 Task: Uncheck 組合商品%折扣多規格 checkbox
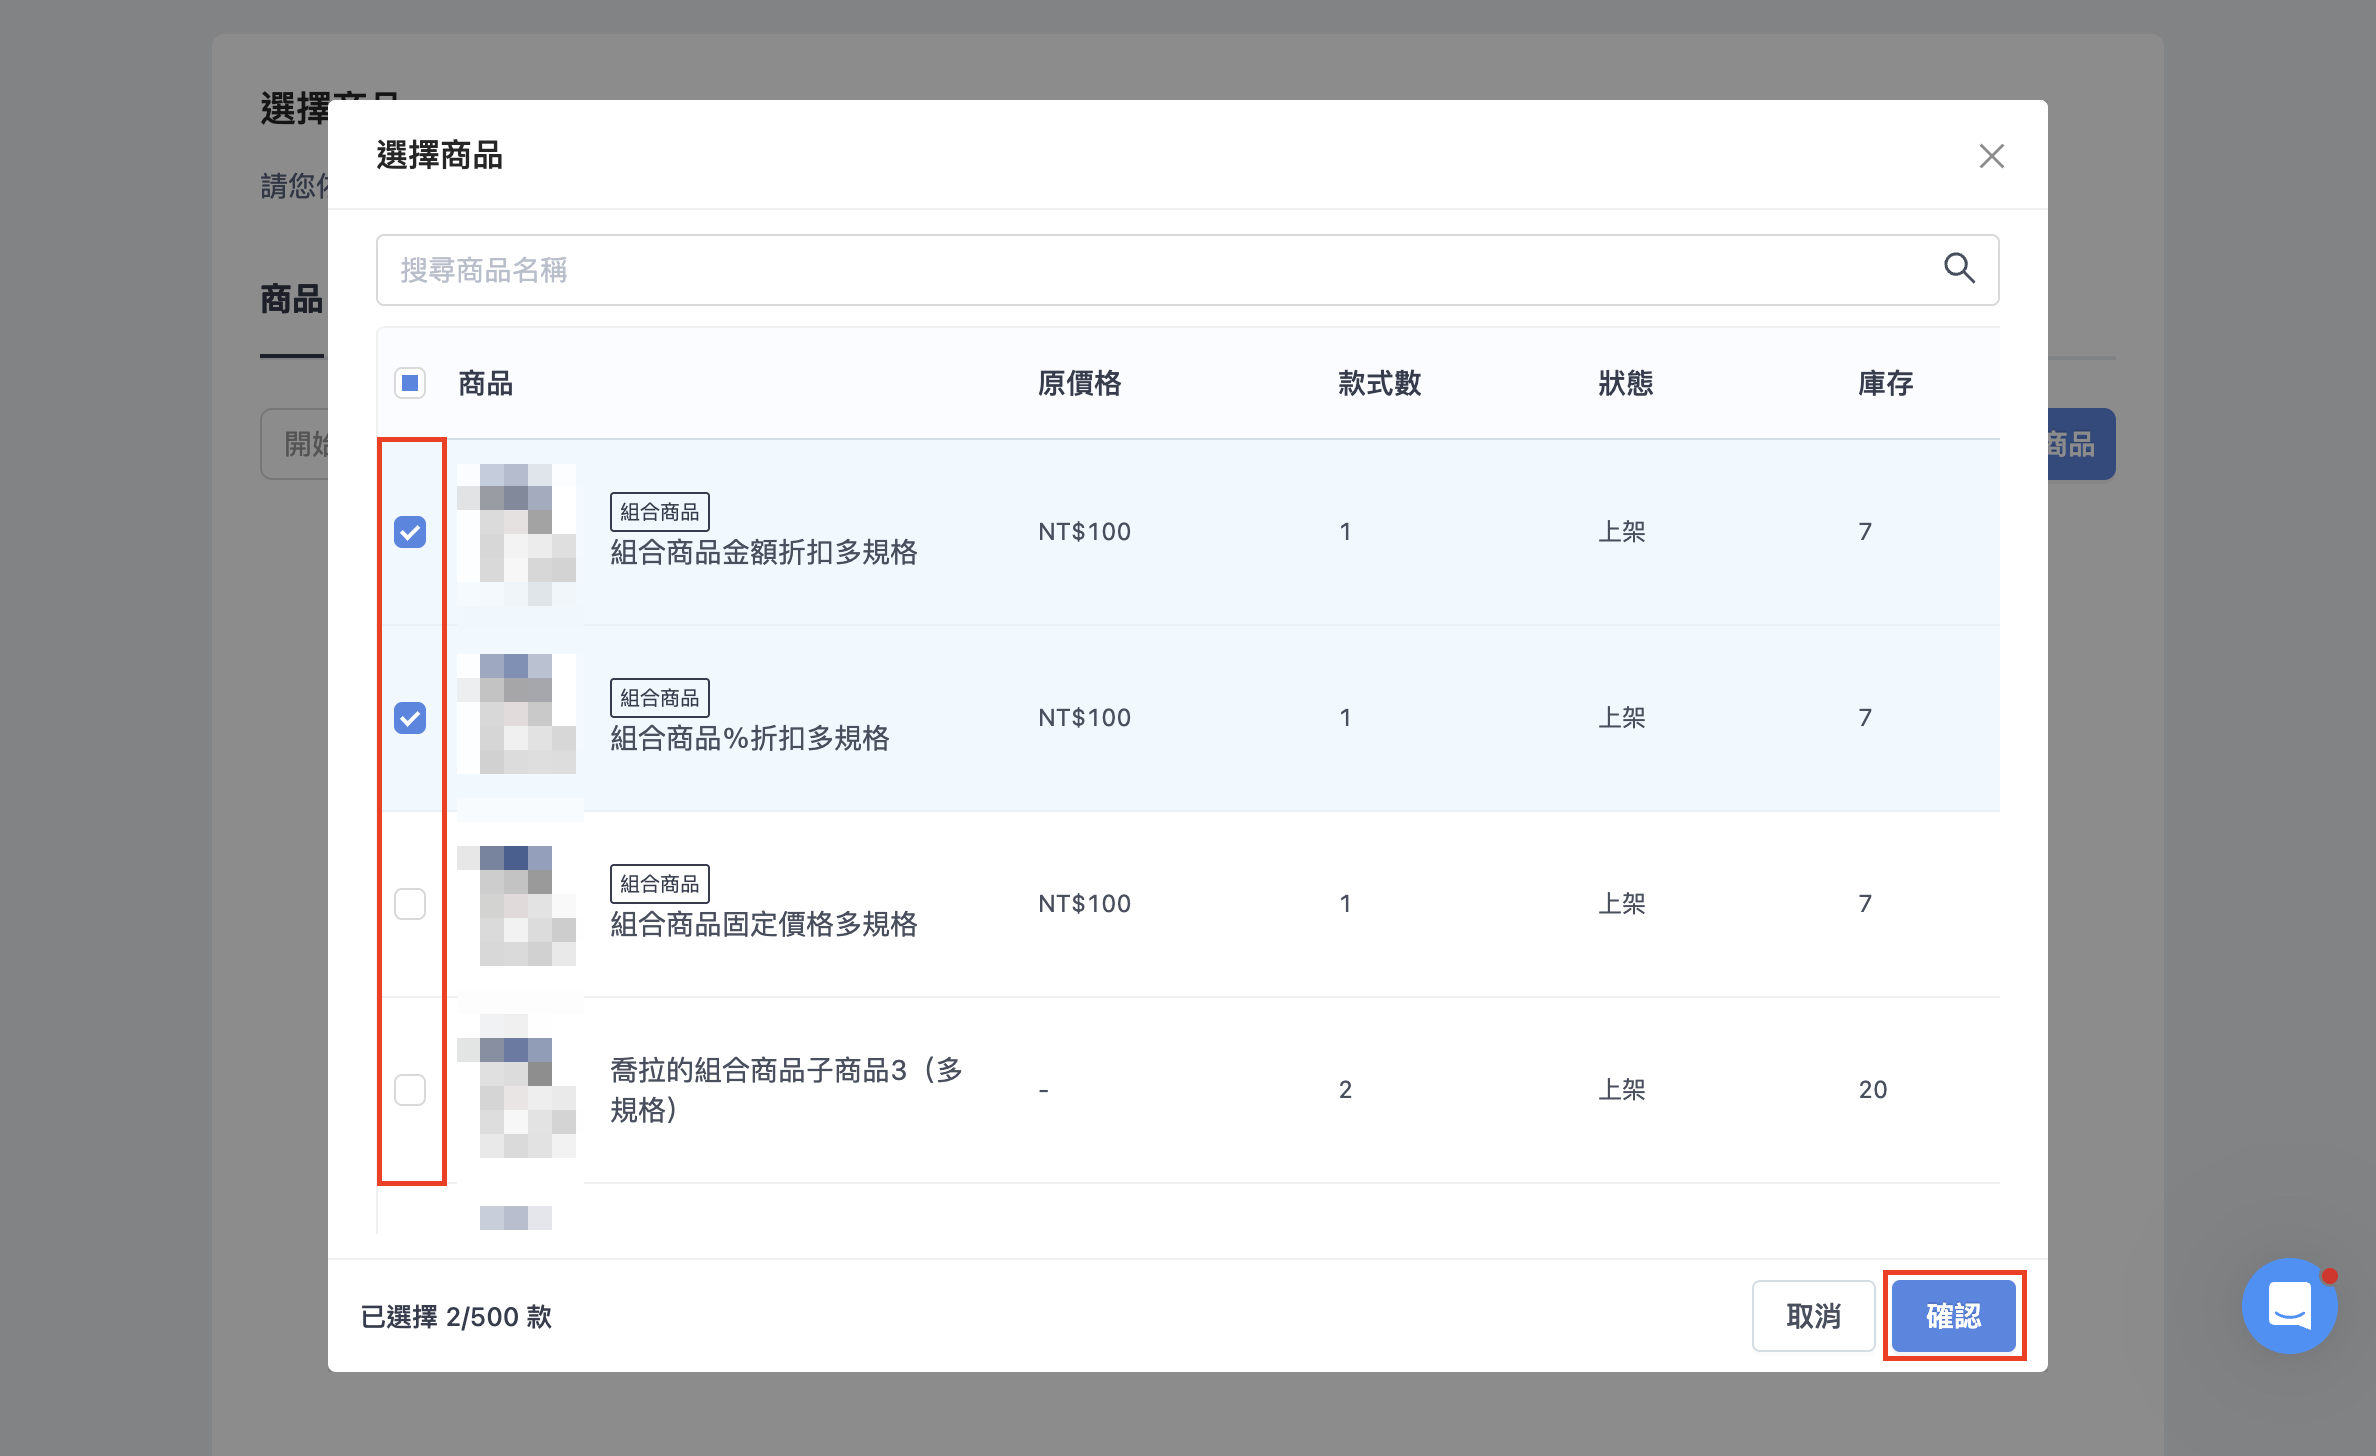410,718
